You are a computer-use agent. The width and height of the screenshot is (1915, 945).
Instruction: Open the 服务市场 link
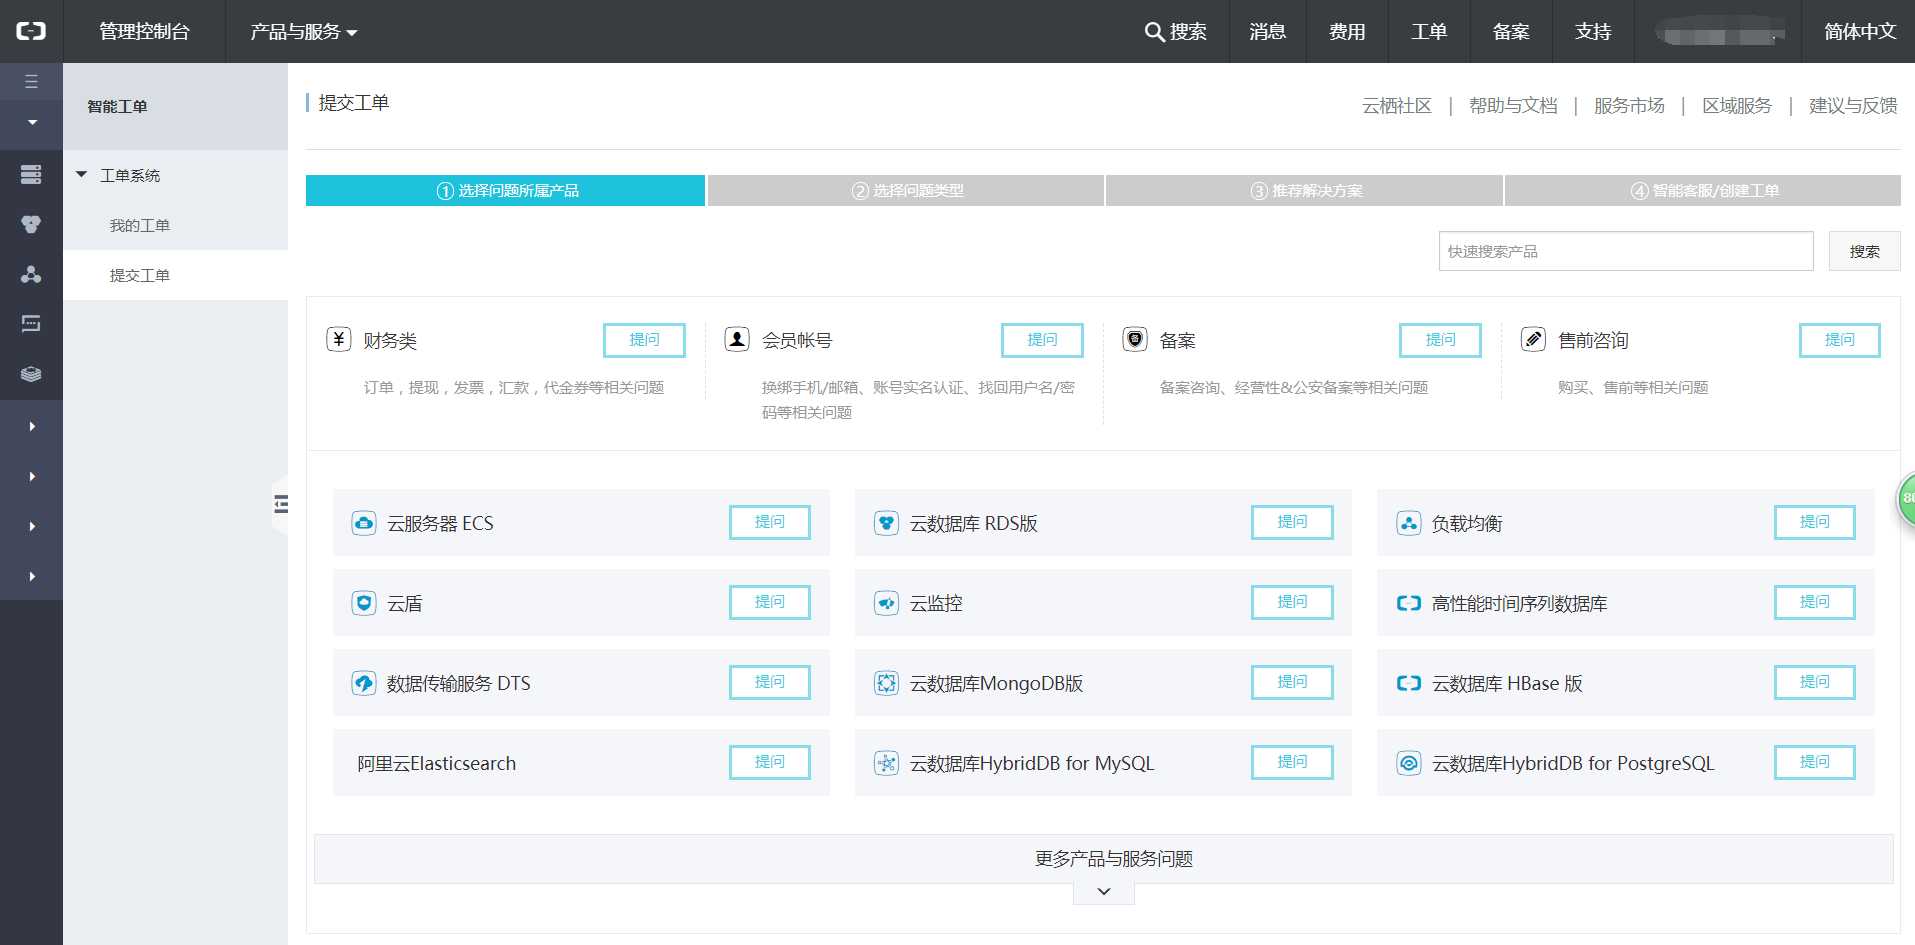[1629, 105]
